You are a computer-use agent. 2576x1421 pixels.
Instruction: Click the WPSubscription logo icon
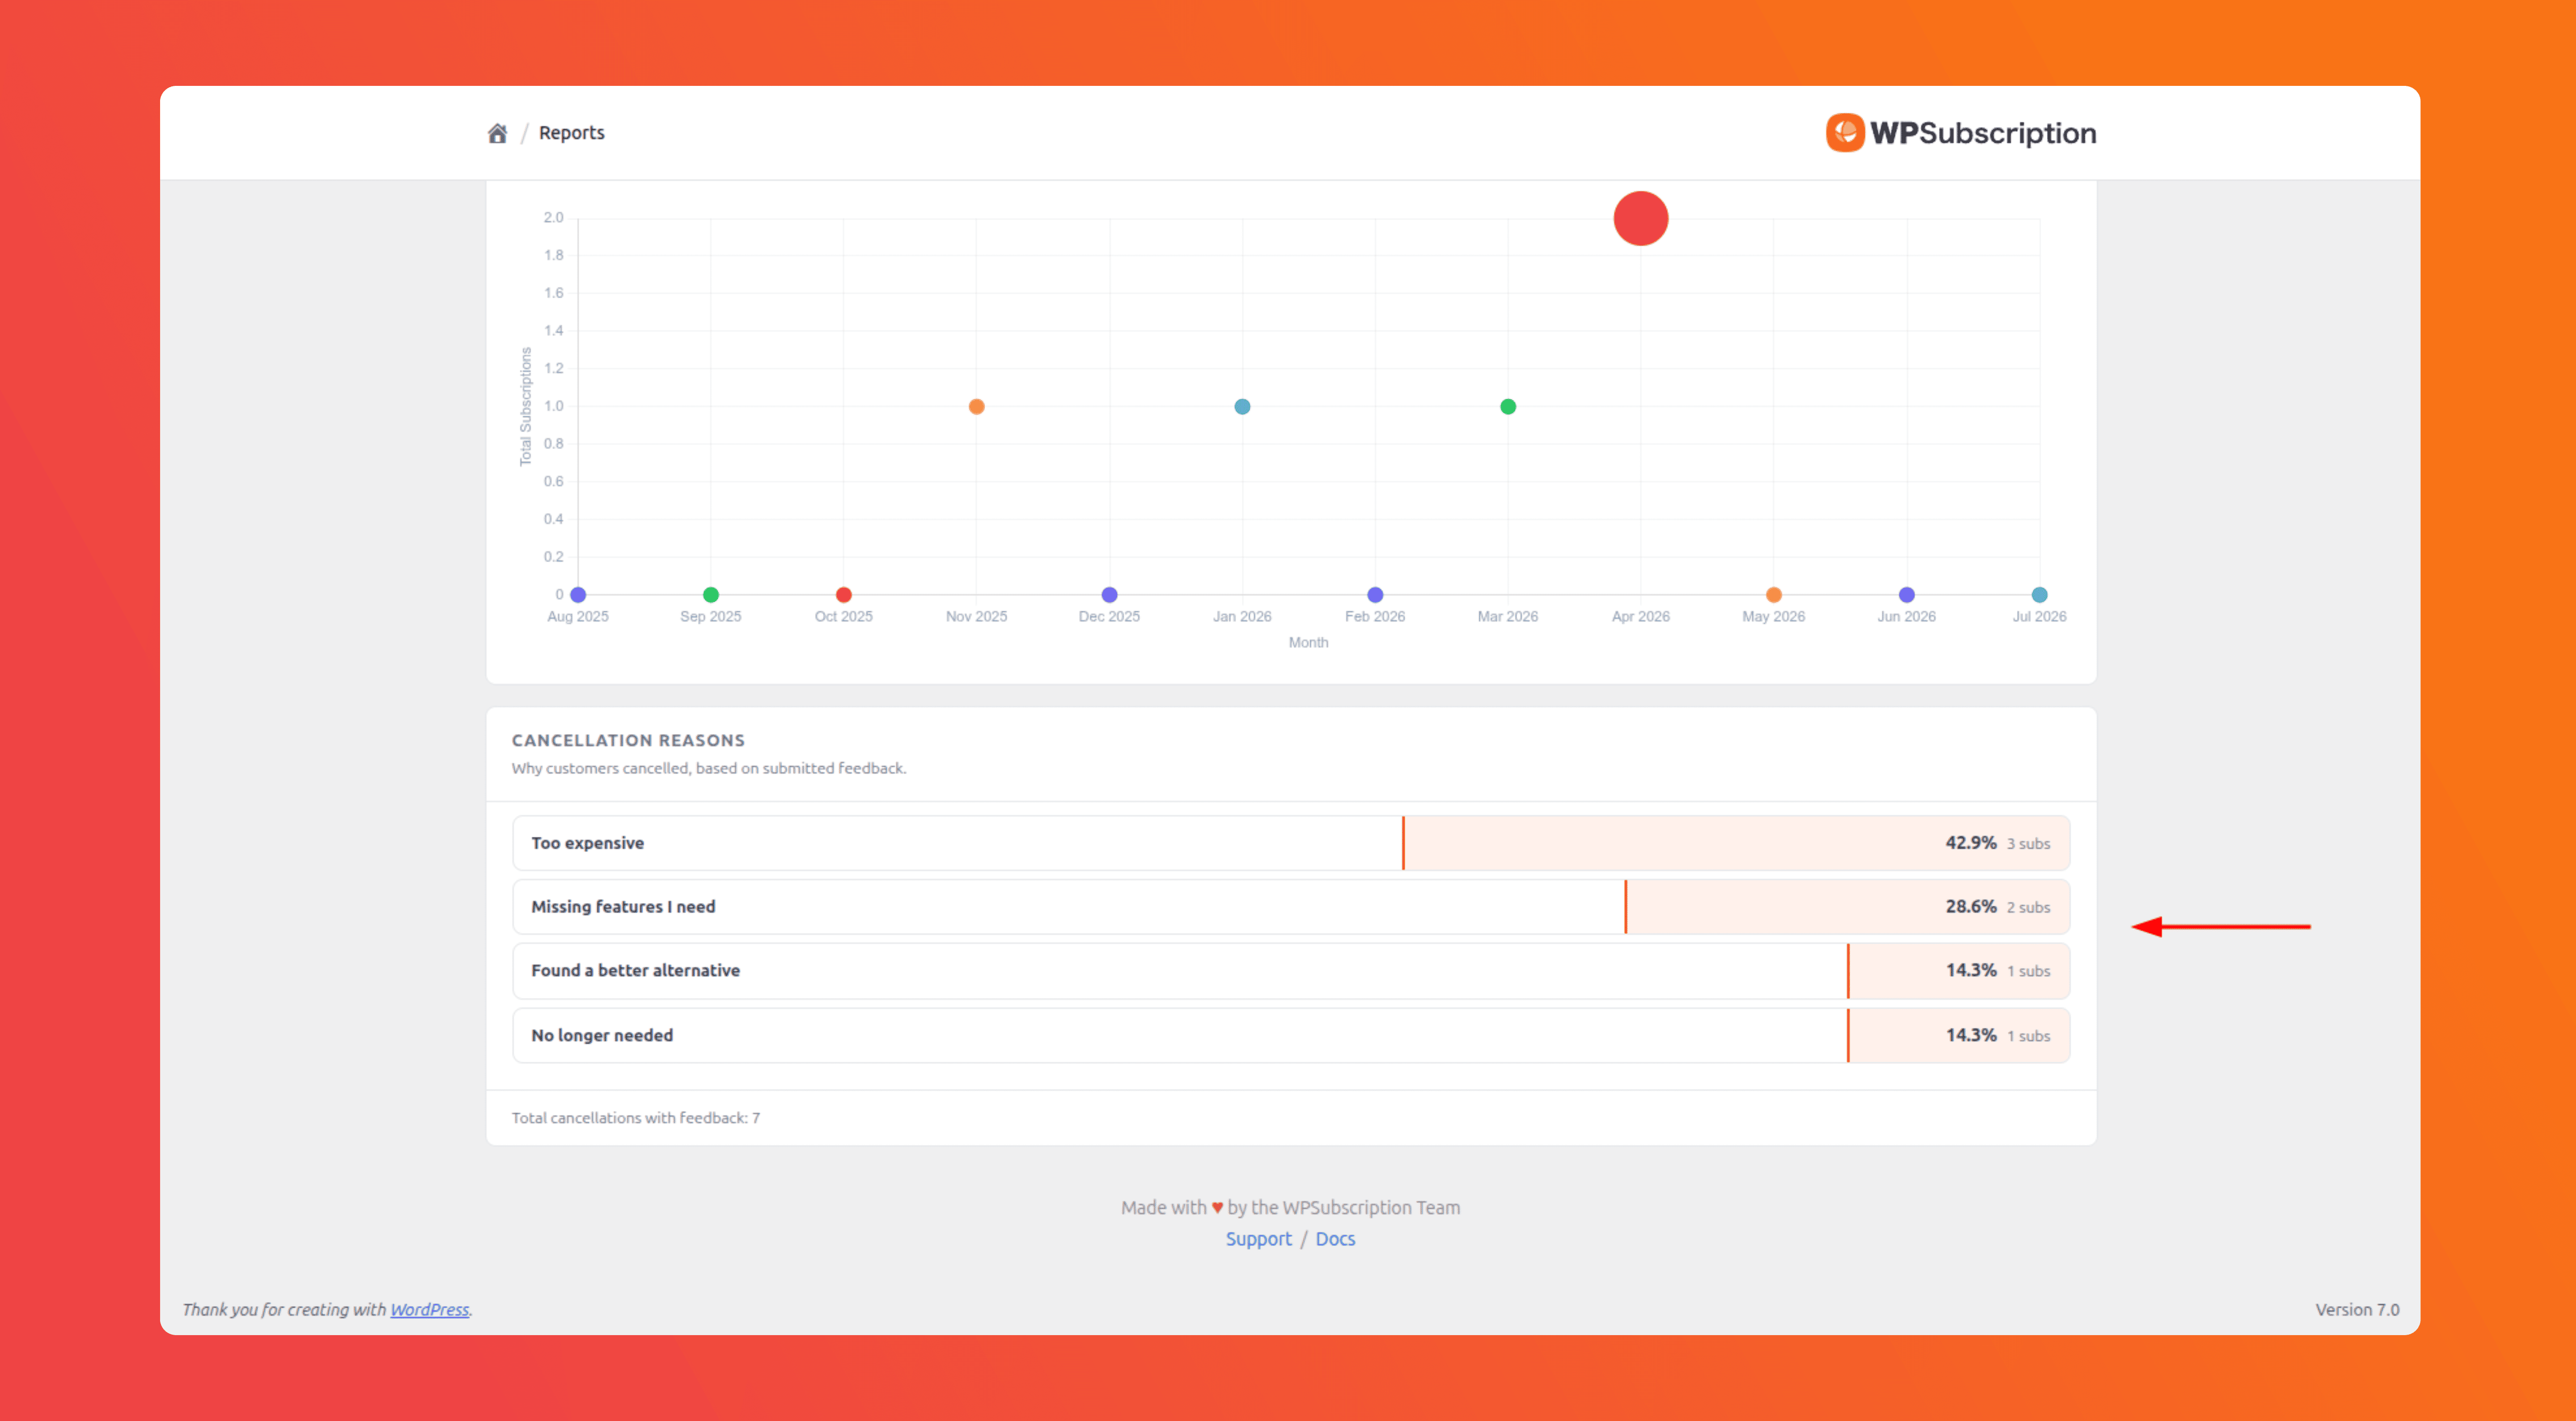point(1845,133)
